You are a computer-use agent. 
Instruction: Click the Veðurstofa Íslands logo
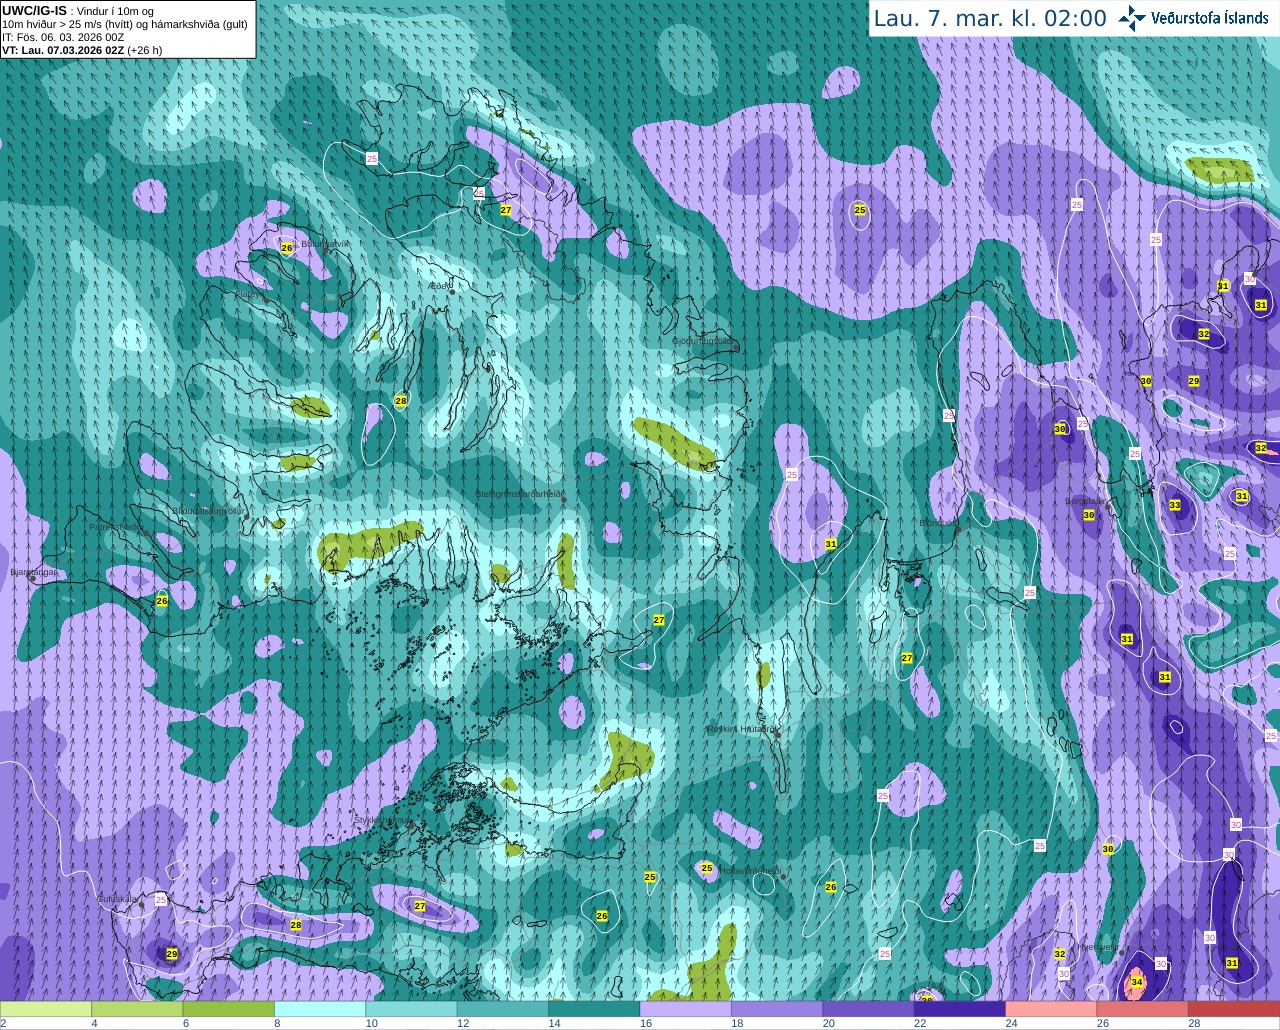[x=1193, y=17]
